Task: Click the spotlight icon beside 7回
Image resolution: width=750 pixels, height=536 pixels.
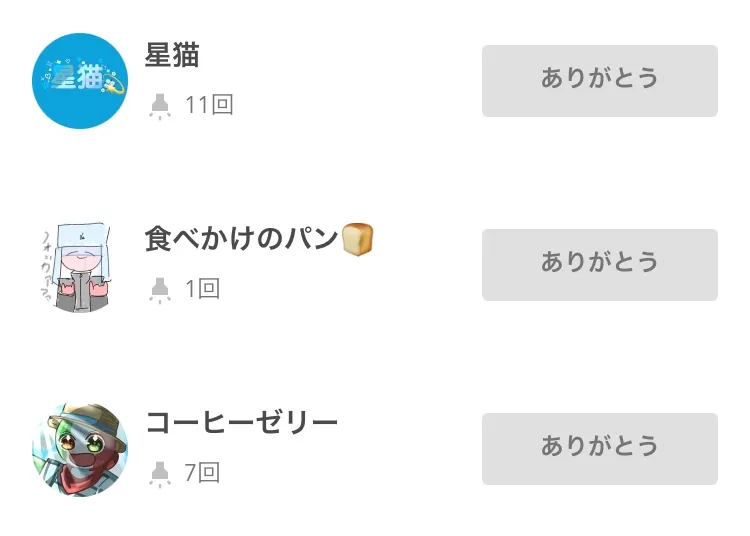Action: pos(159,473)
